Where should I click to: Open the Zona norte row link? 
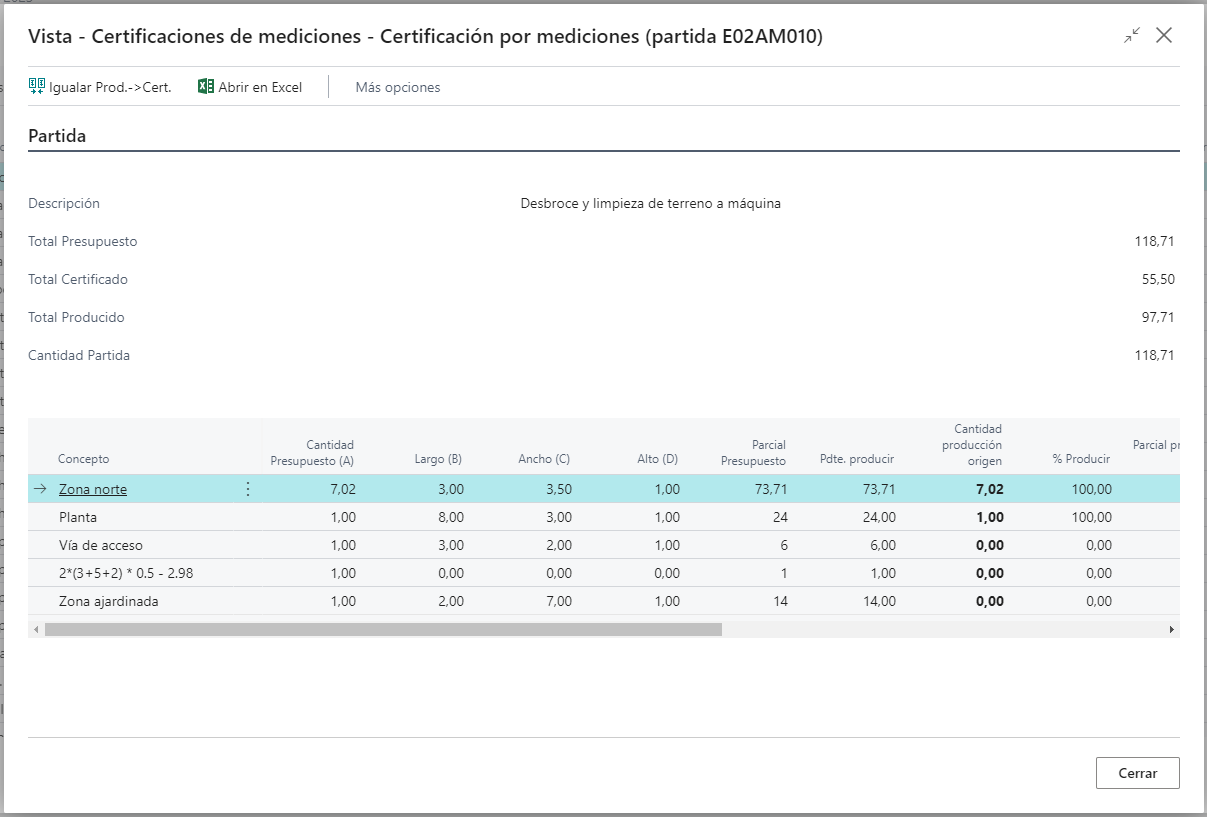(x=93, y=489)
